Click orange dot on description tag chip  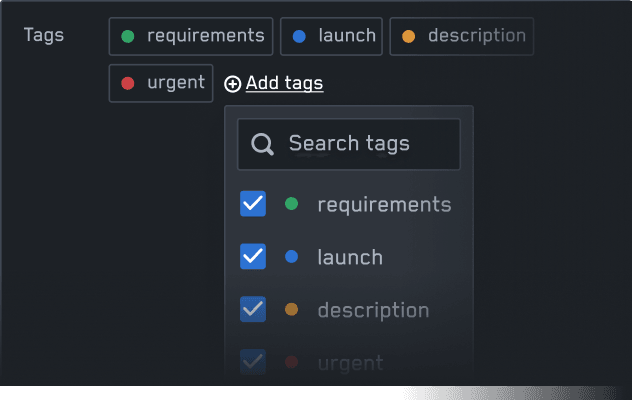(x=408, y=36)
